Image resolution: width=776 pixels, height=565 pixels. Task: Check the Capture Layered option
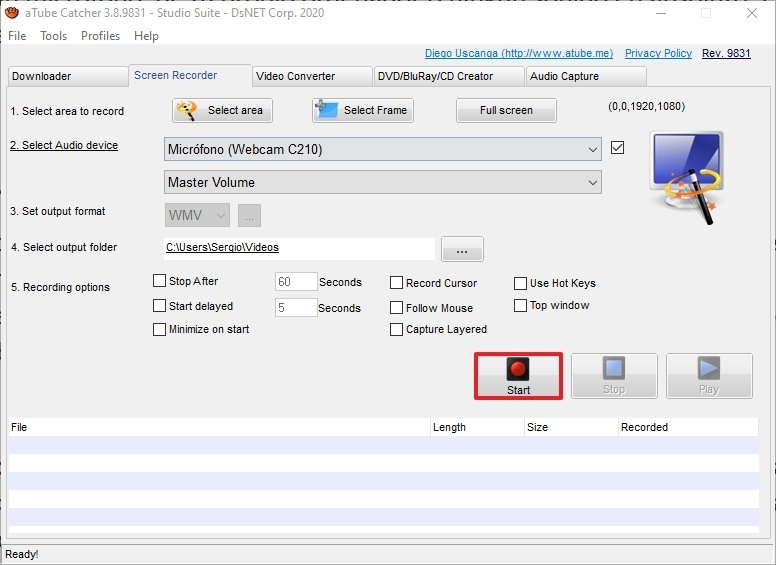coord(396,330)
